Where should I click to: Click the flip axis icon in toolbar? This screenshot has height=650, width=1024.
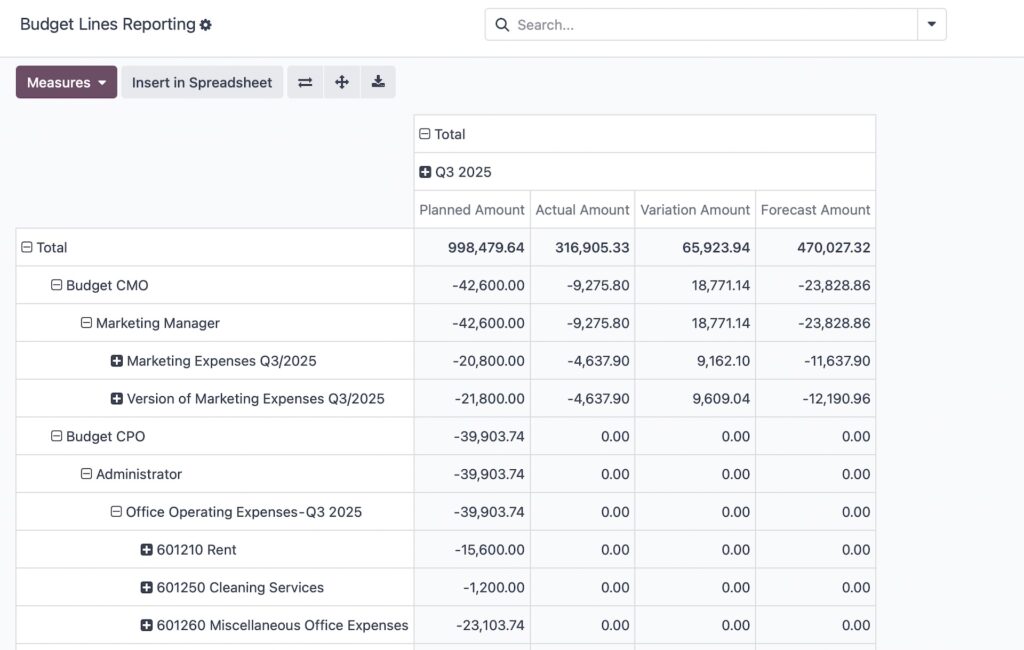pyautogui.click(x=305, y=82)
